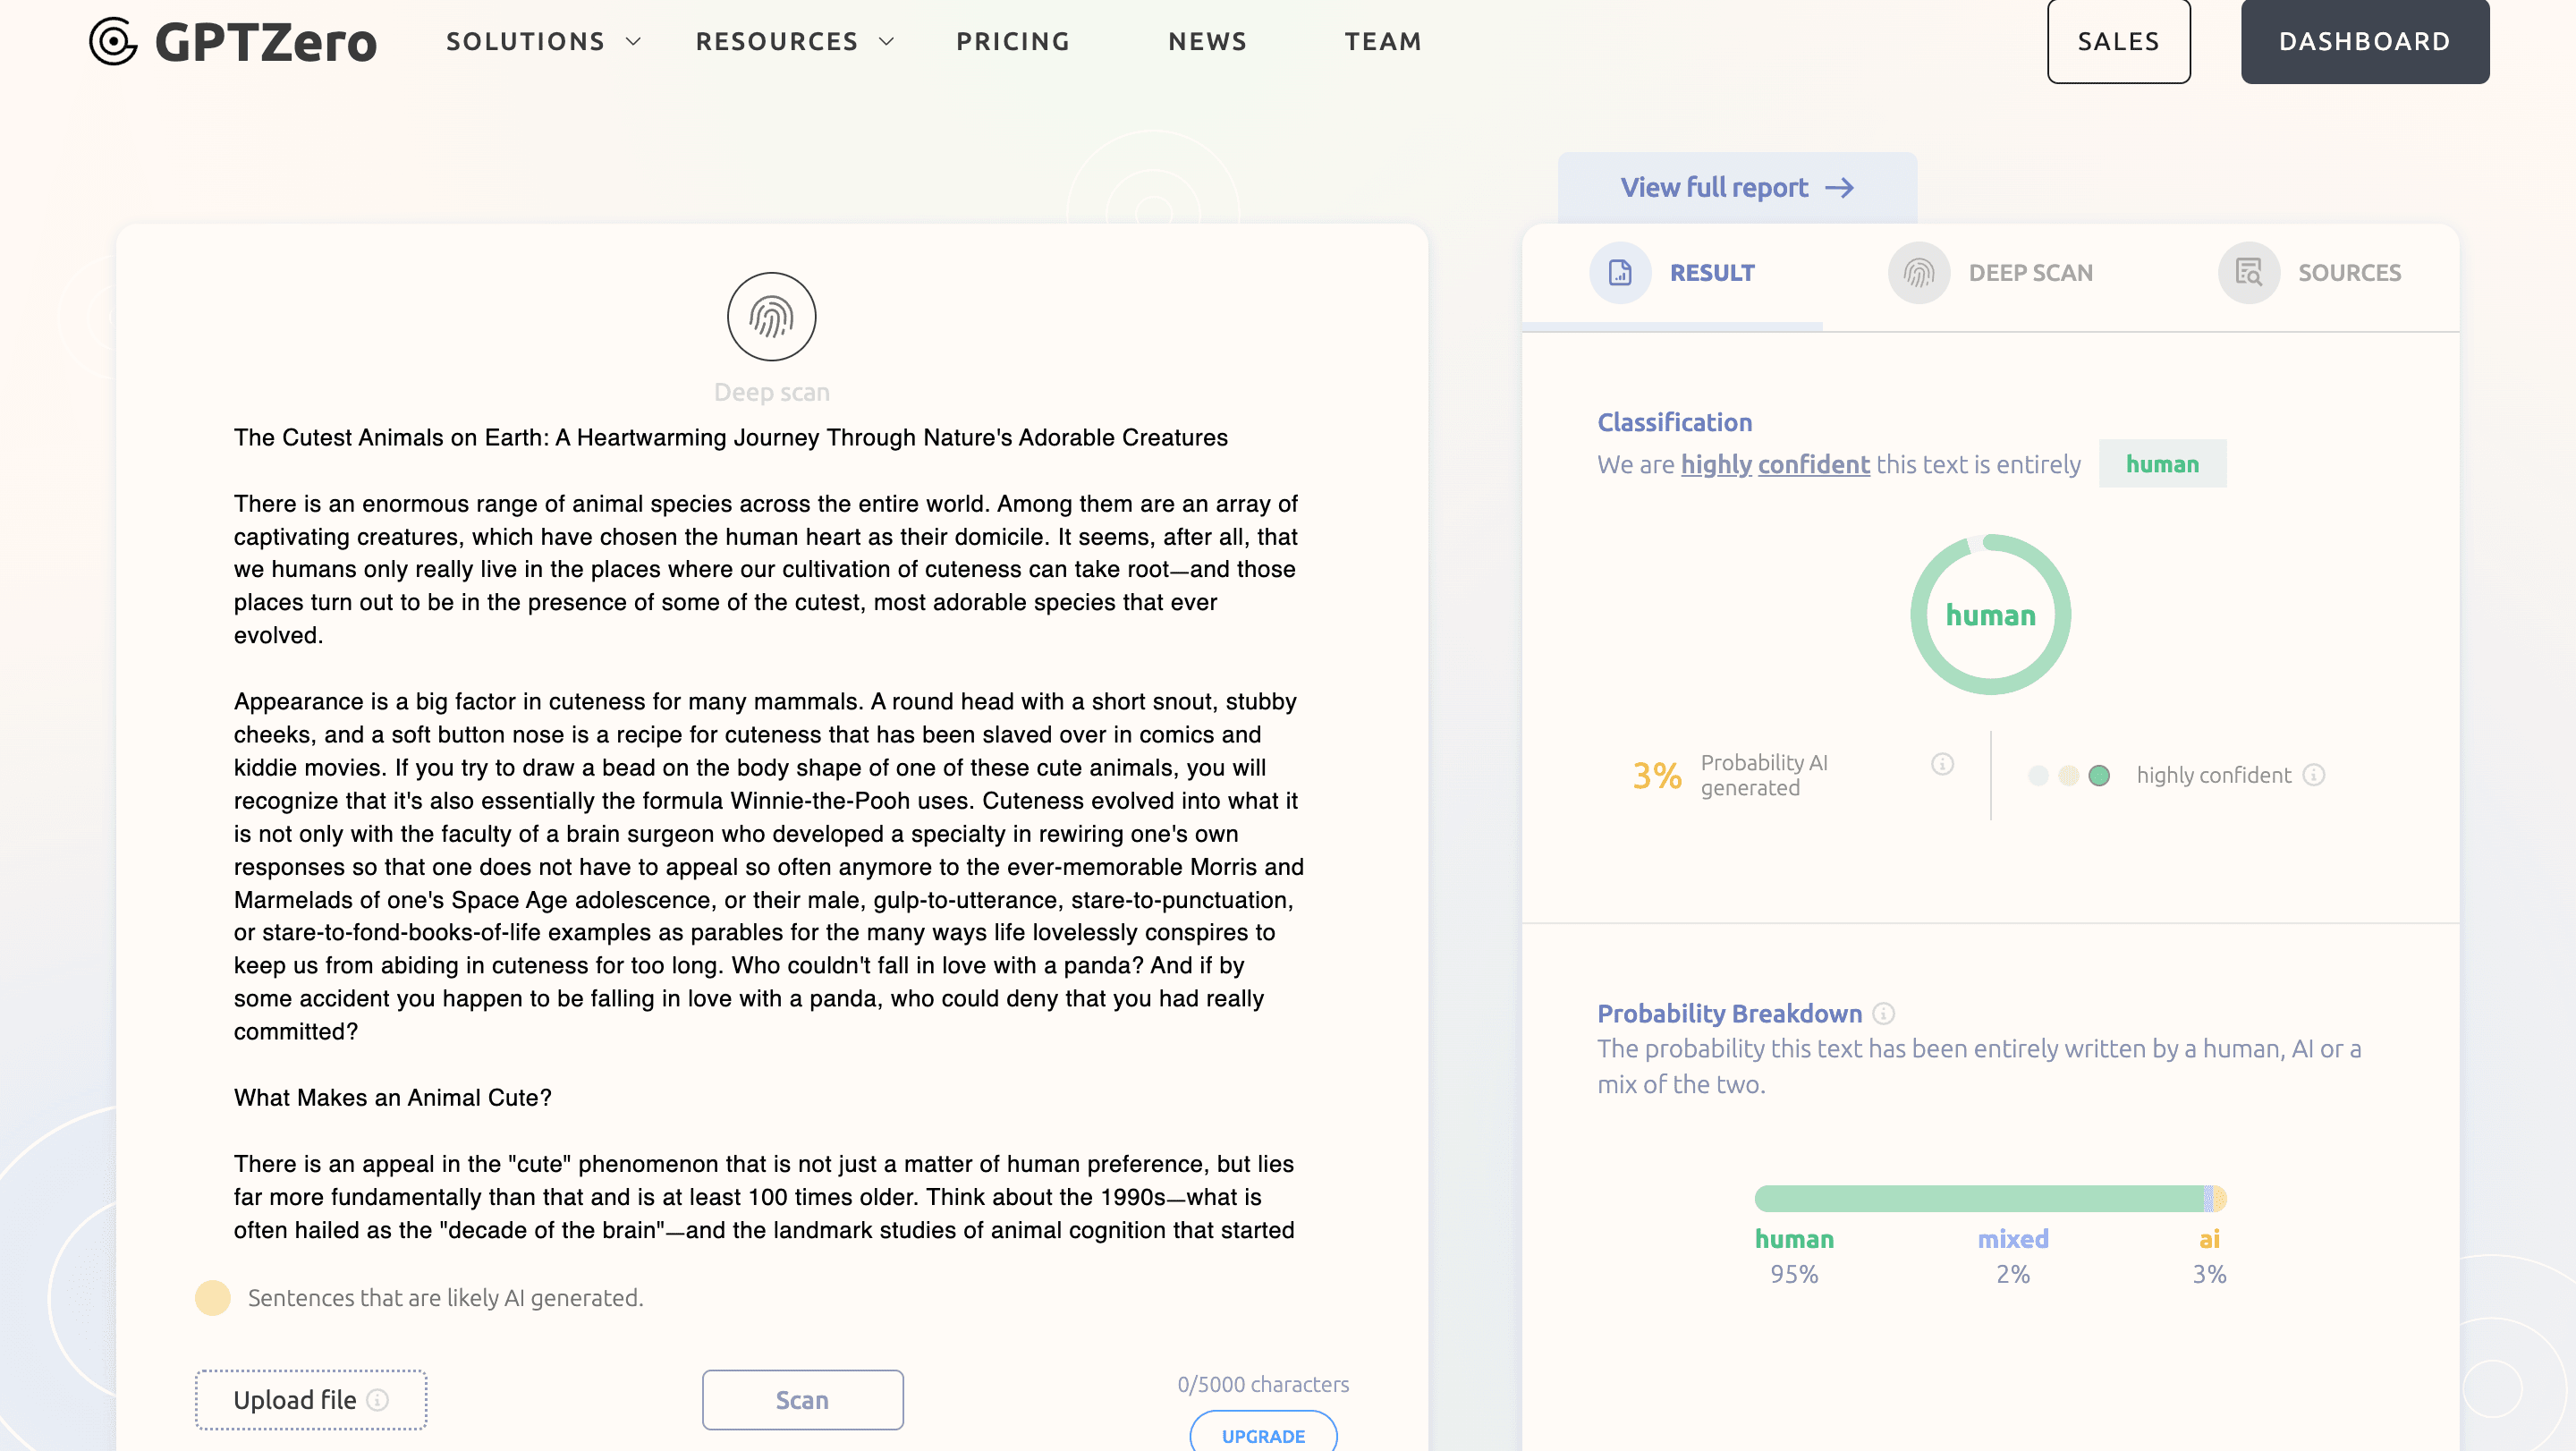Image resolution: width=2576 pixels, height=1451 pixels.
Task: Open the Pricing page
Action: pyautogui.click(x=1013, y=41)
